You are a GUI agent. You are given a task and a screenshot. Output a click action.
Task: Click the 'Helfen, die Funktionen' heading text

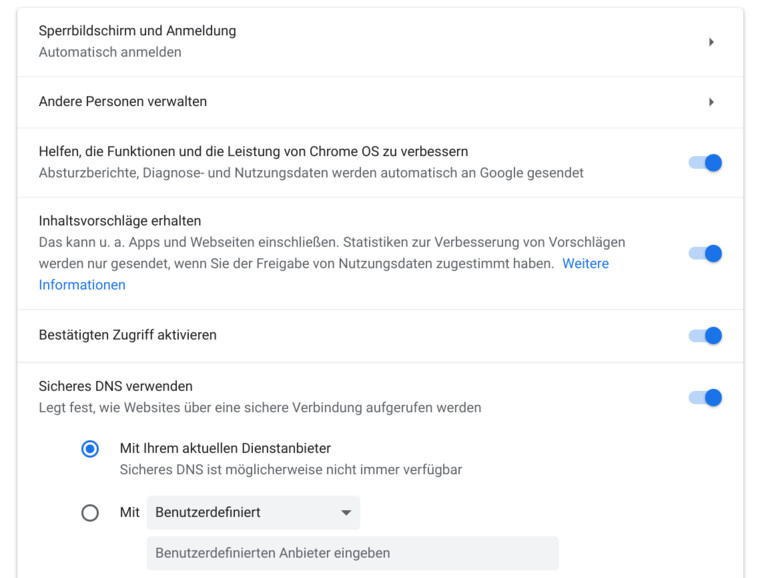coord(253,152)
